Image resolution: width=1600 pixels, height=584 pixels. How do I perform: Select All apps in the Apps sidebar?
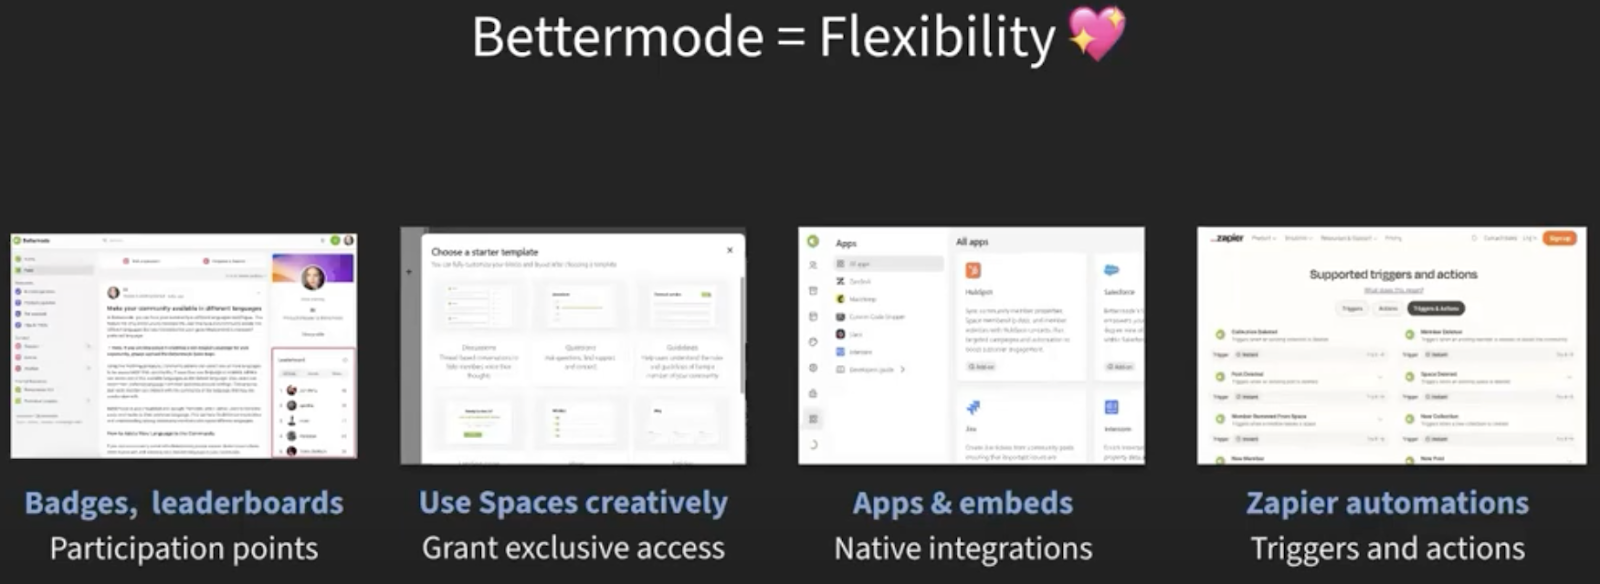coord(889,264)
